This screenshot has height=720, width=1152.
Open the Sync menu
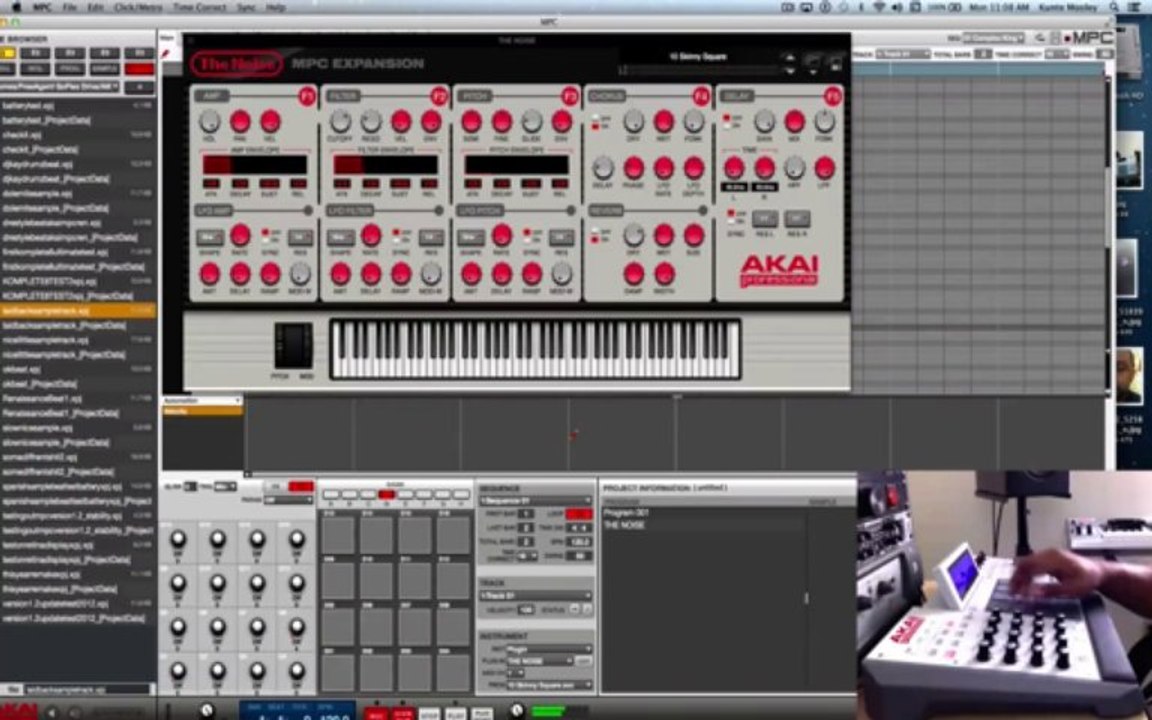[246, 7]
